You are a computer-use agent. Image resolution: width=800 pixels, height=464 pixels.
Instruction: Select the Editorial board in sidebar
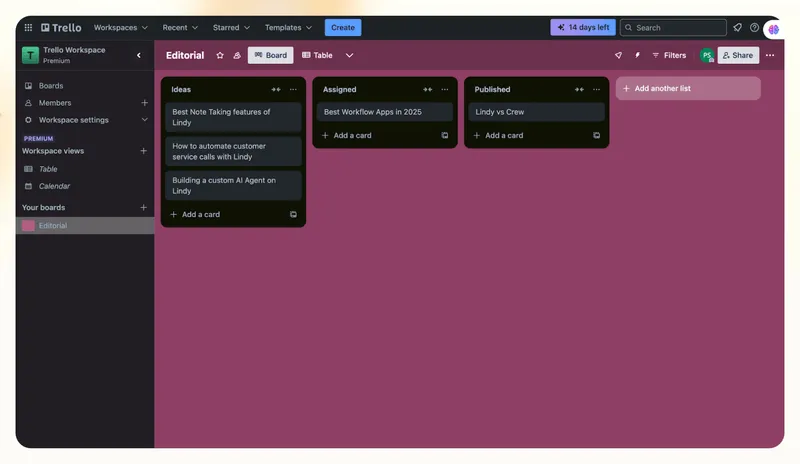click(x=85, y=226)
